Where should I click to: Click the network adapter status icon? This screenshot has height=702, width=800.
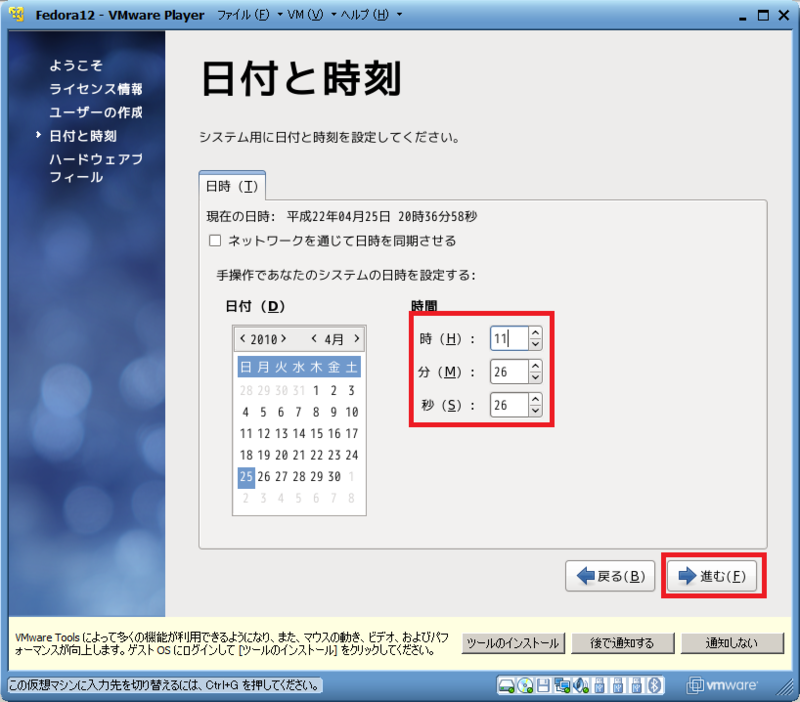click(561, 686)
